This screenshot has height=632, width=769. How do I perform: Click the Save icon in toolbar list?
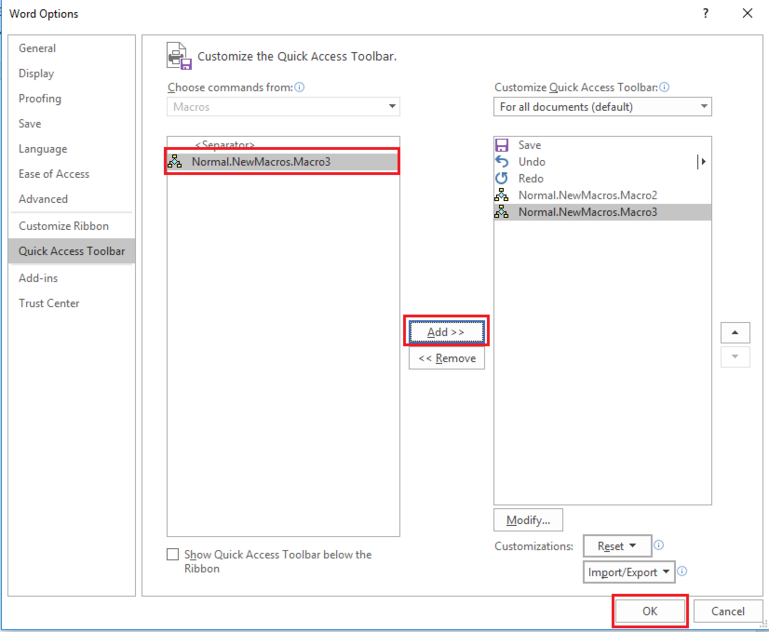click(501, 145)
